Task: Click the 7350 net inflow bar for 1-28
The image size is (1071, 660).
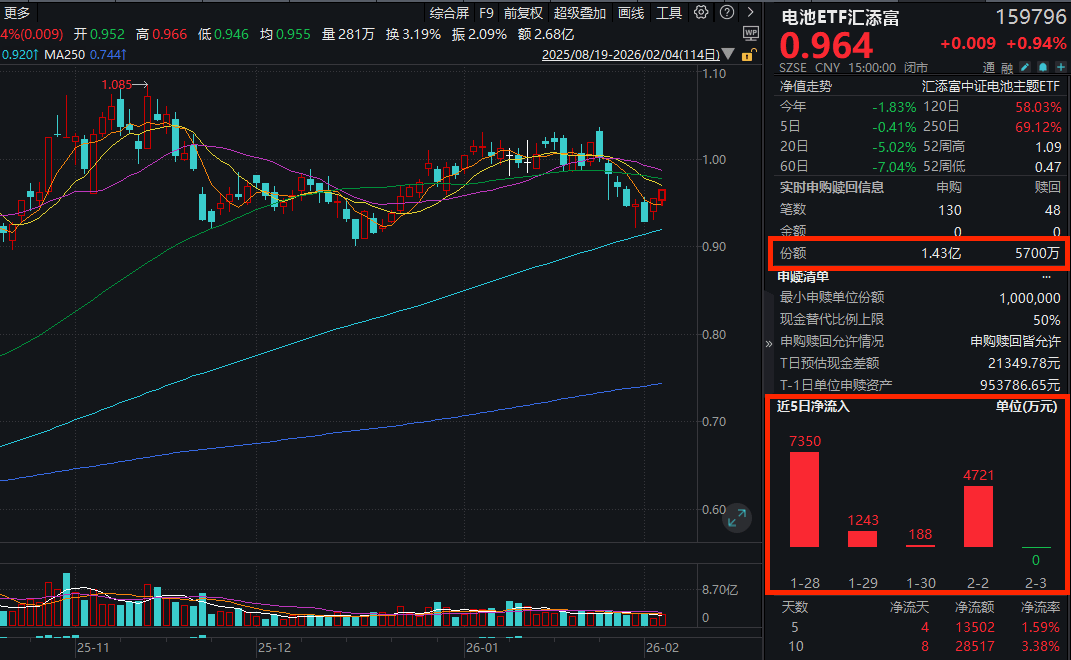Action: pos(804,499)
